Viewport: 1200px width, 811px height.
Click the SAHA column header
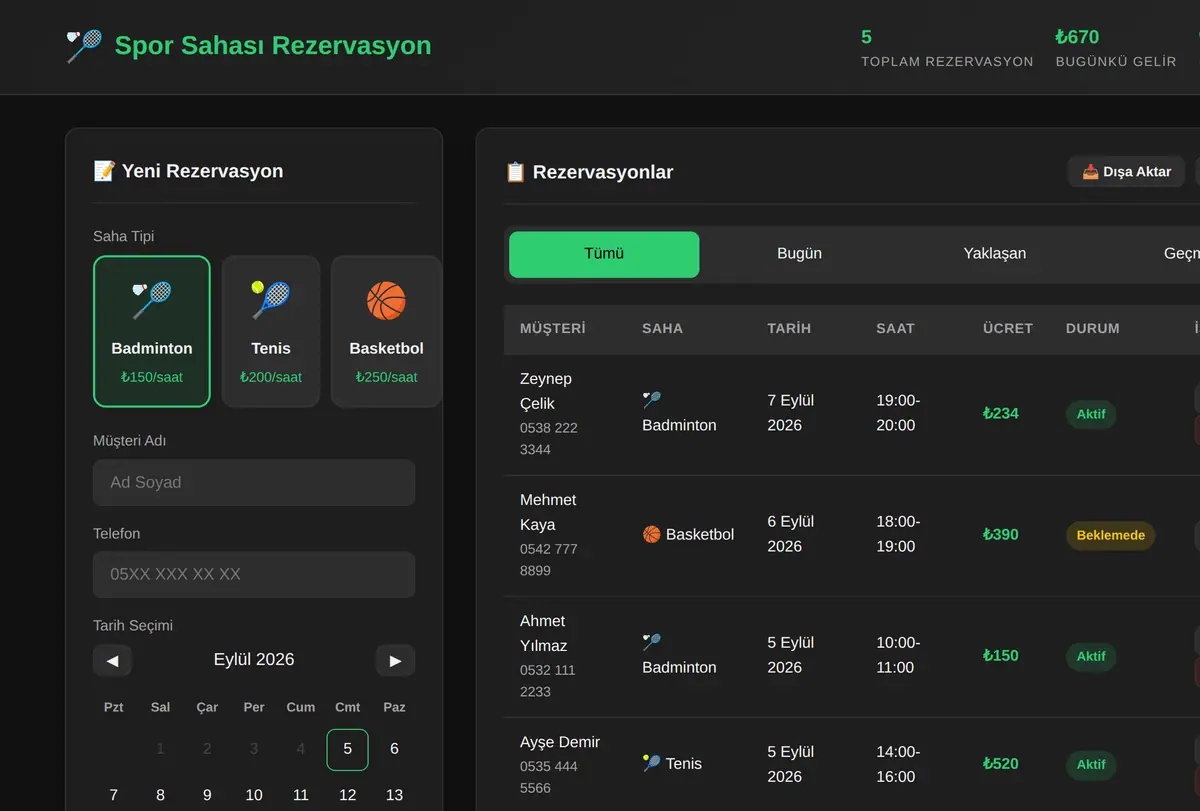pyautogui.click(x=662, y=328)
